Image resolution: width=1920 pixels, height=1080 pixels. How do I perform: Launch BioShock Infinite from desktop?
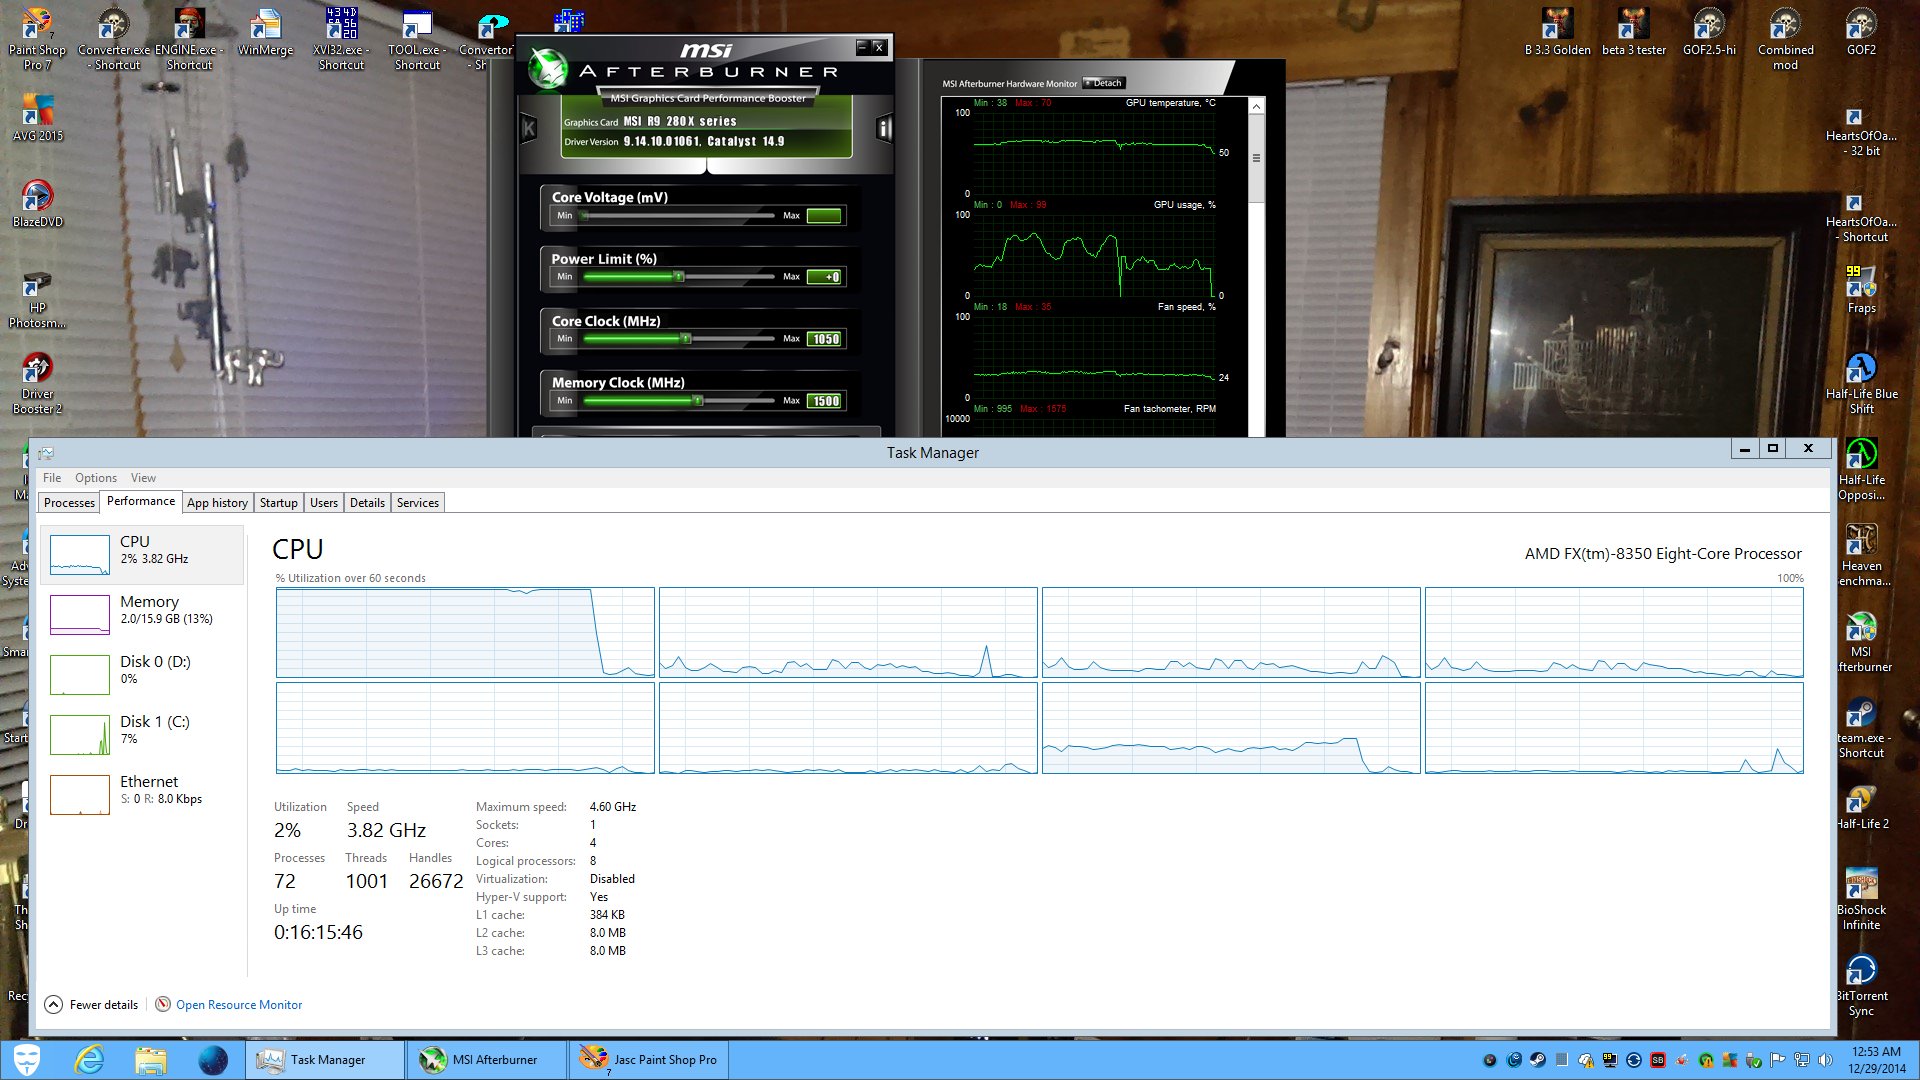pyautogui.click(x=1861, y=900)
